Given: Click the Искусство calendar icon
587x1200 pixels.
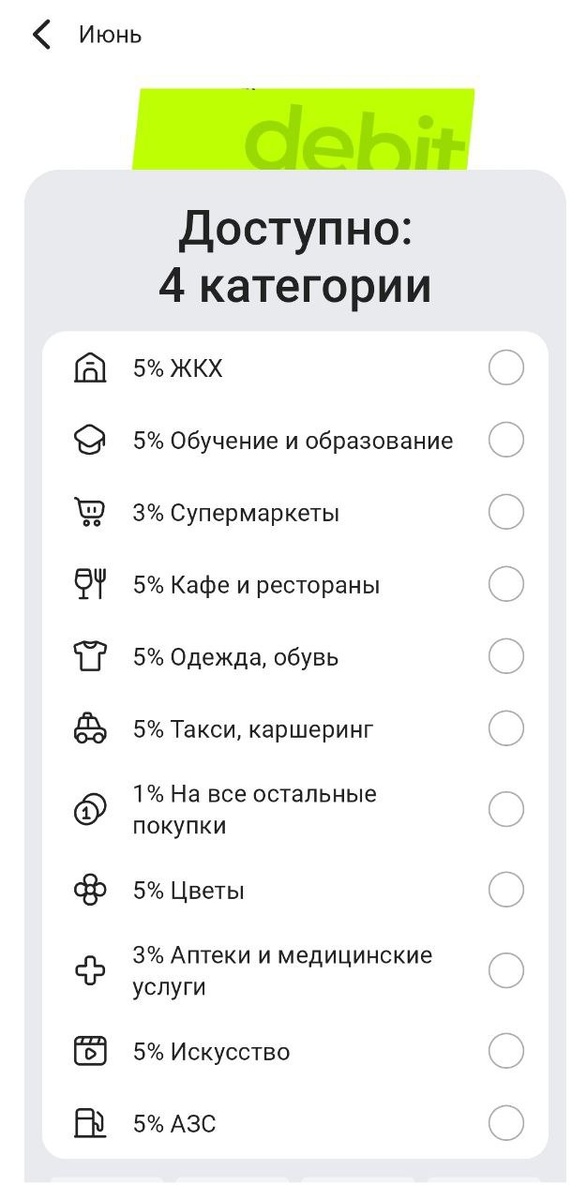Looking at the screenshot, I should [91, 1051].
